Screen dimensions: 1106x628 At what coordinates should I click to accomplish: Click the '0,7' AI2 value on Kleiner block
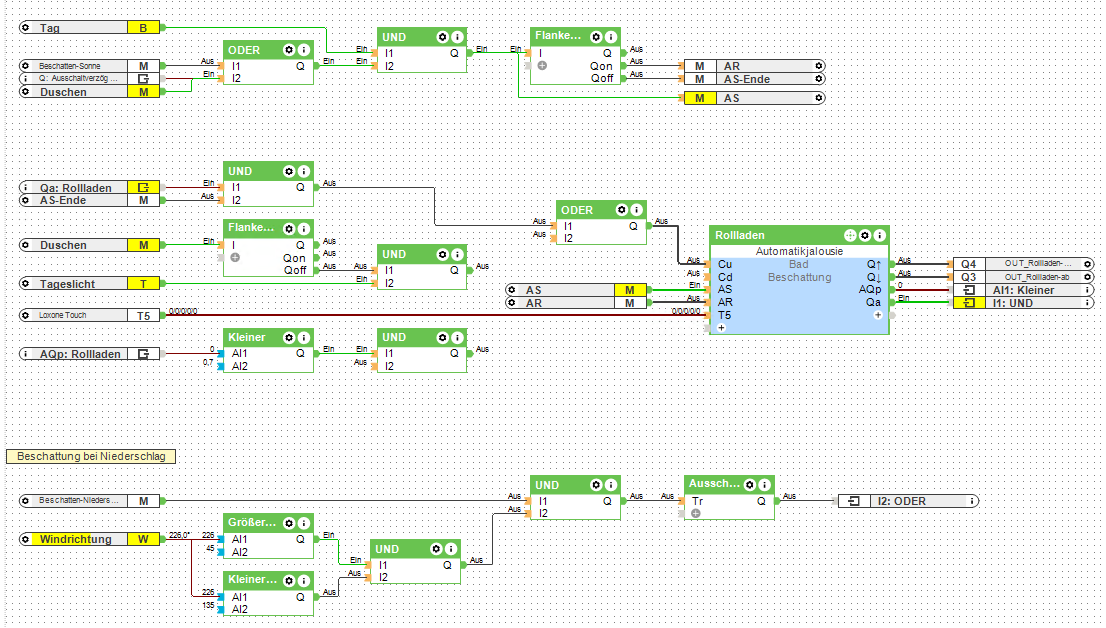point(208,362)
